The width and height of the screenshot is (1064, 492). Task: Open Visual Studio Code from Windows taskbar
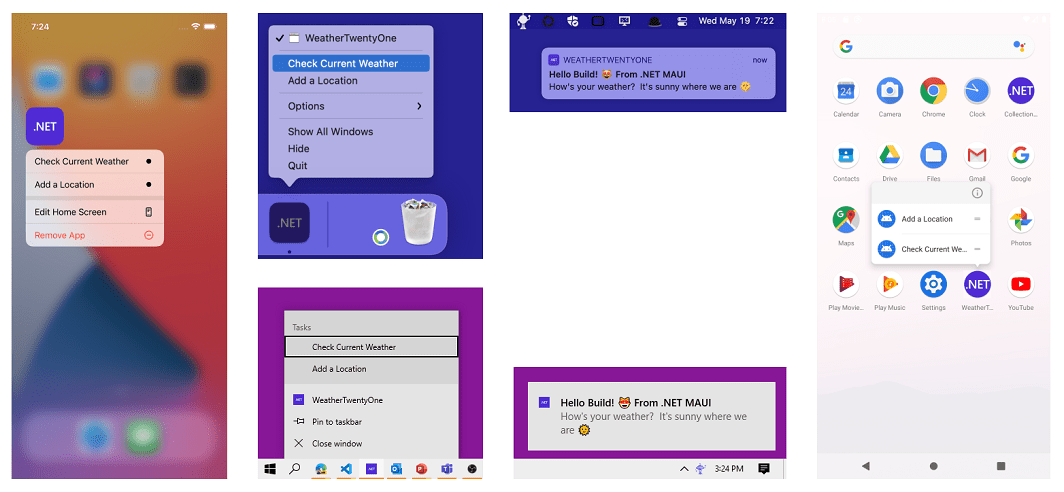[x=345, y=469]
